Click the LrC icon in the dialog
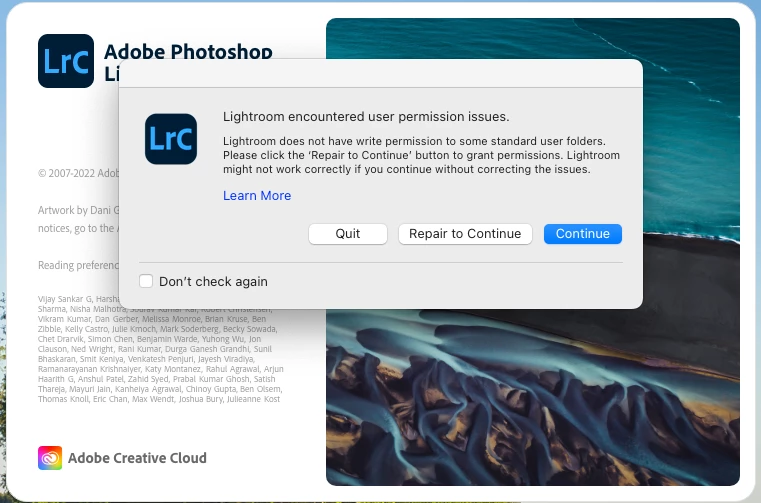The height and width of the screenshot is (503, 761). [x=171, y=139]
